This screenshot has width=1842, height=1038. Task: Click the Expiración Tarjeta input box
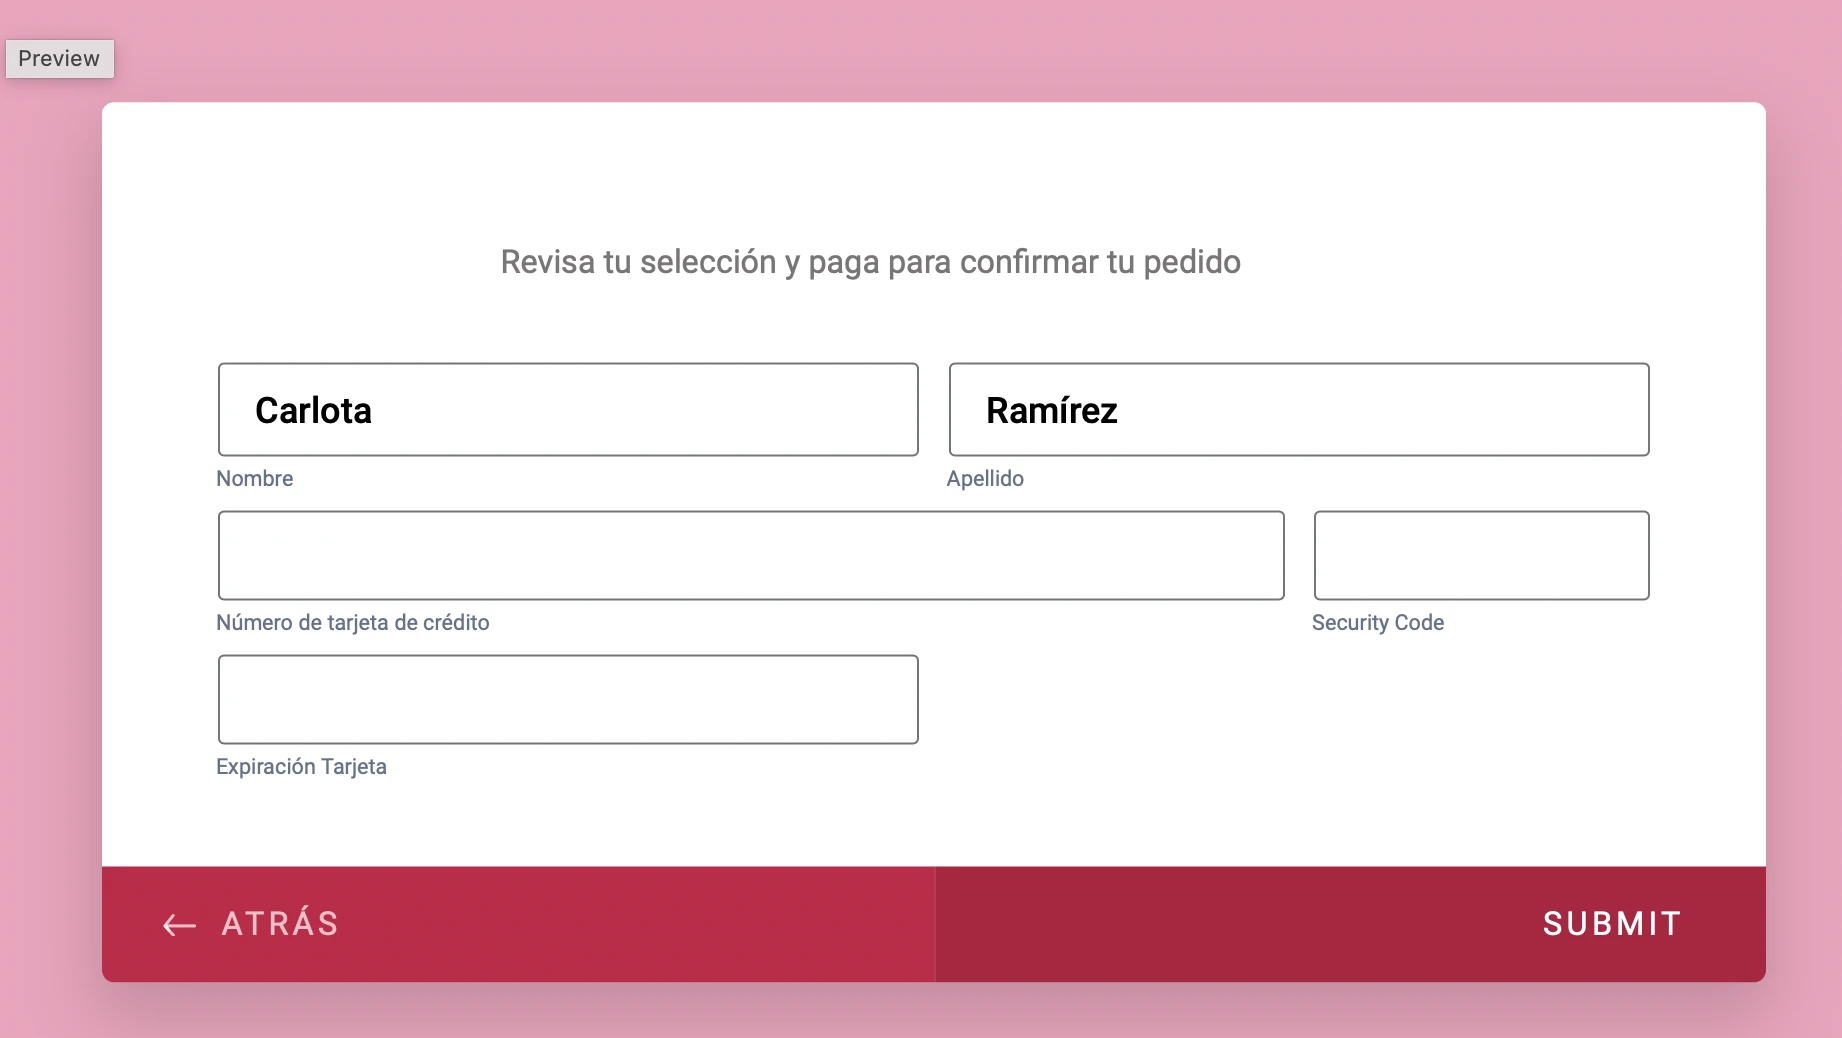tap(567, 699)
